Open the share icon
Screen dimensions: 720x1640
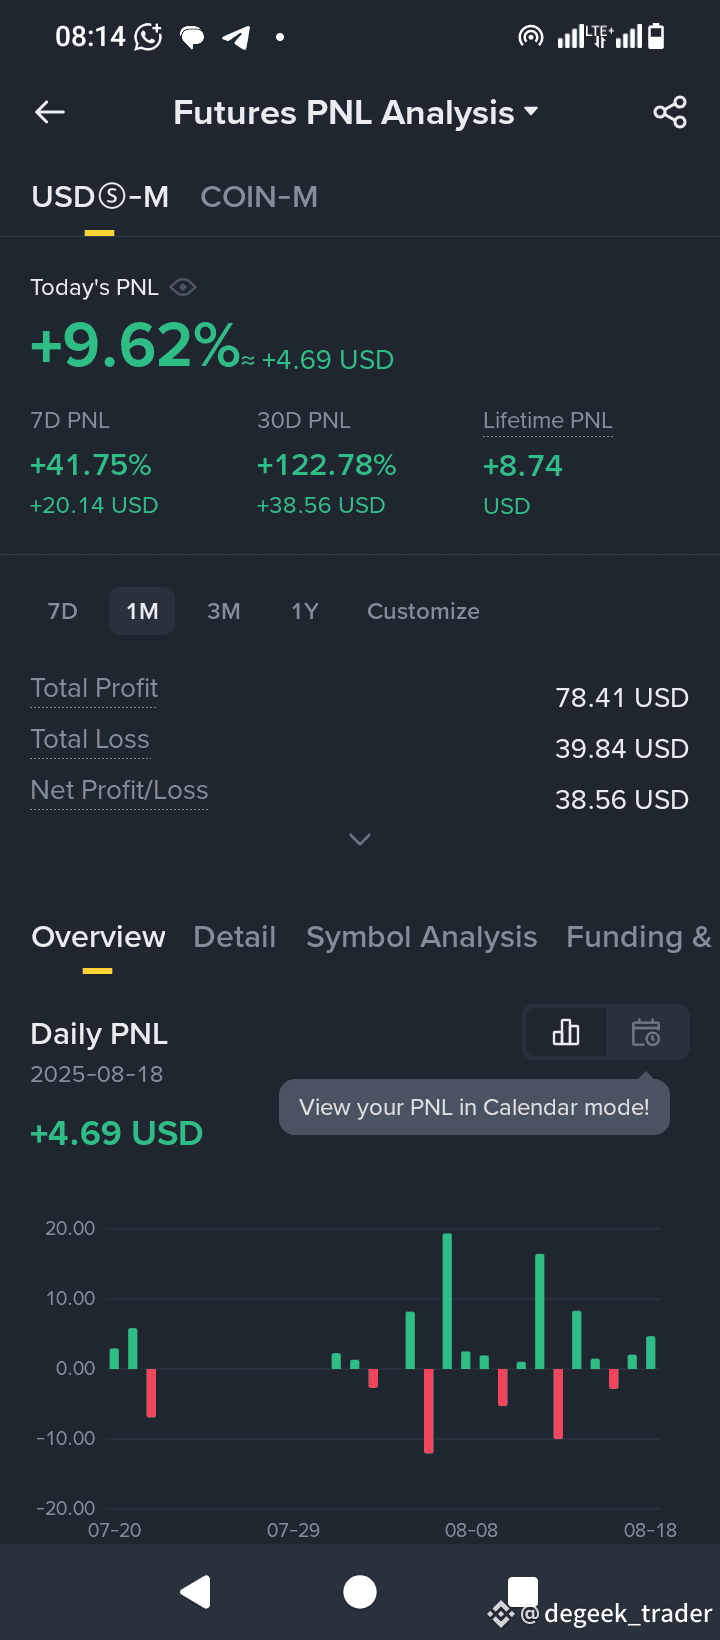click(670, 113)
